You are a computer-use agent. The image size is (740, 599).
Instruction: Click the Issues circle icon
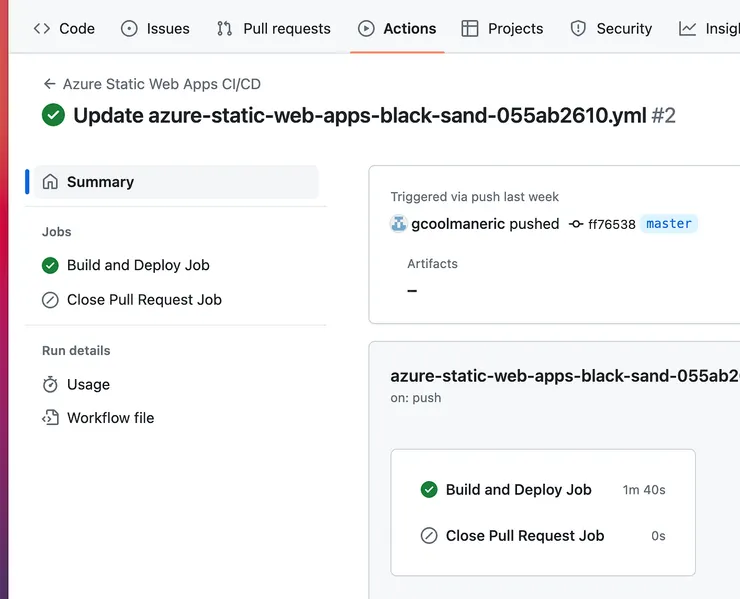coord(129,29)
